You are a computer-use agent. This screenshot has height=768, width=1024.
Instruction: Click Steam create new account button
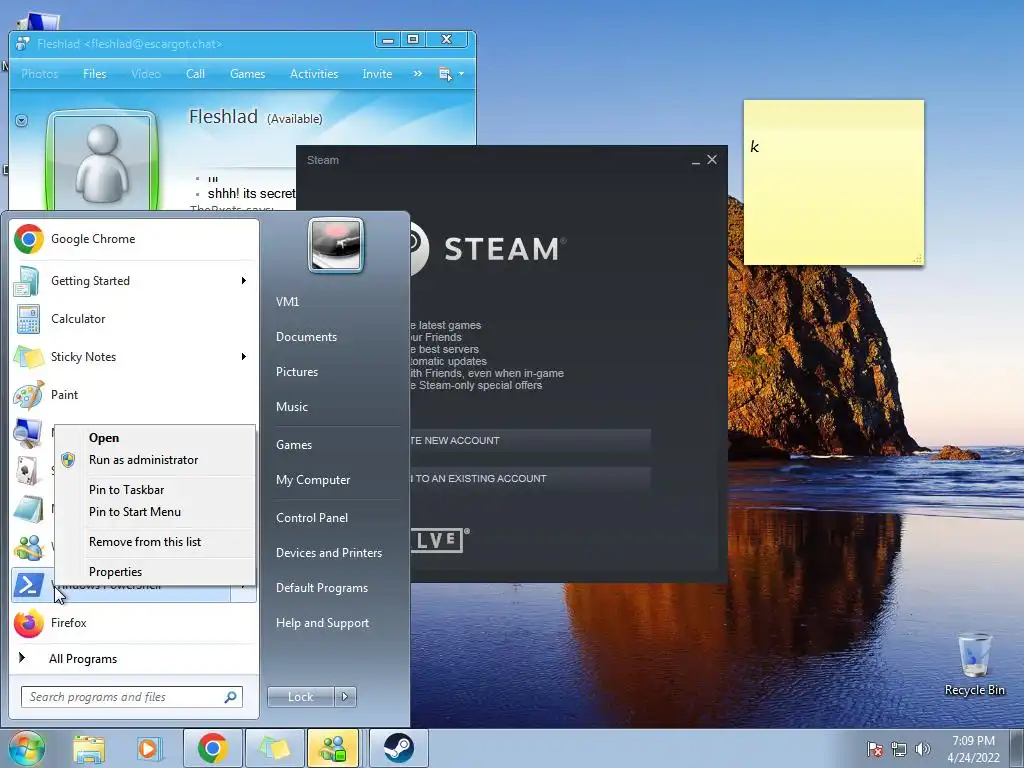pos(531,441)
